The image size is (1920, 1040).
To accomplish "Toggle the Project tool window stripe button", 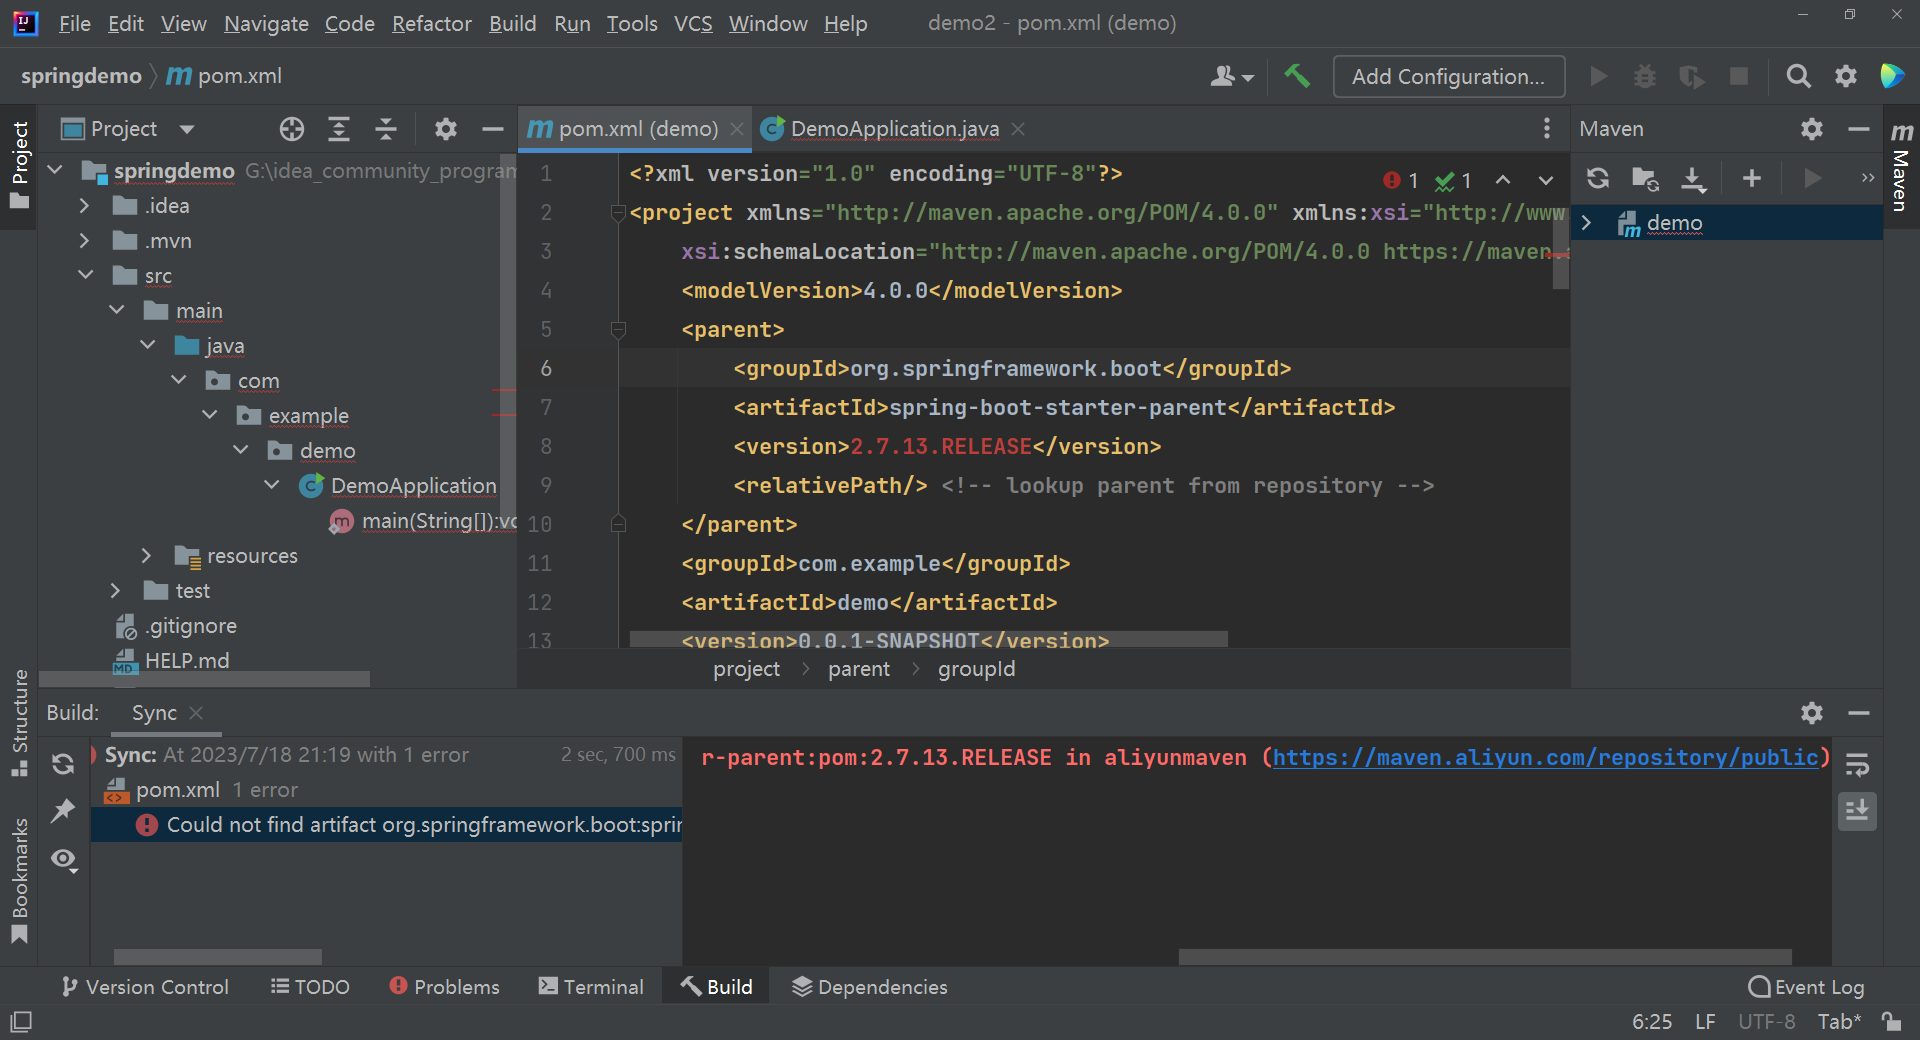I will tap(19, 165).
